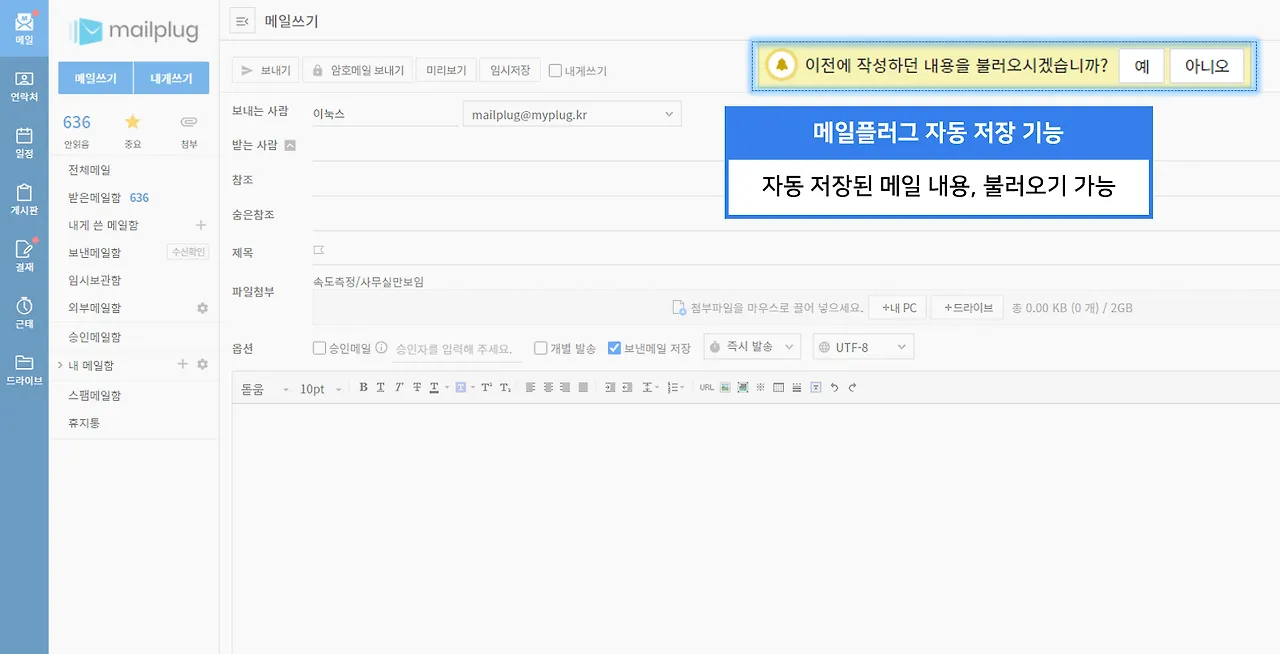This screenshot has width=1280, height=654.
Task: Apply superscript formatting
Action: click(x=487, y=387)
